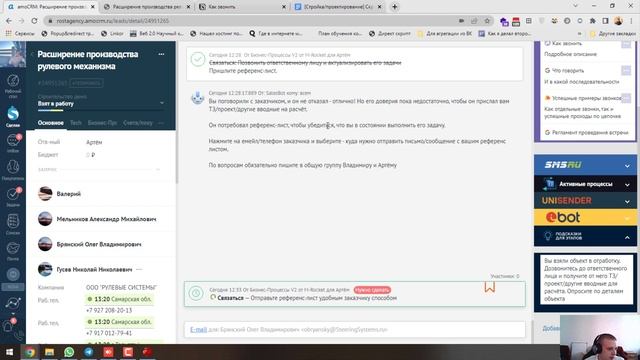Image resolution: width=640 pixels, height=360 pixels.
Task: Edit the Отв-ный field value Артём
Action: click(94, 142)
